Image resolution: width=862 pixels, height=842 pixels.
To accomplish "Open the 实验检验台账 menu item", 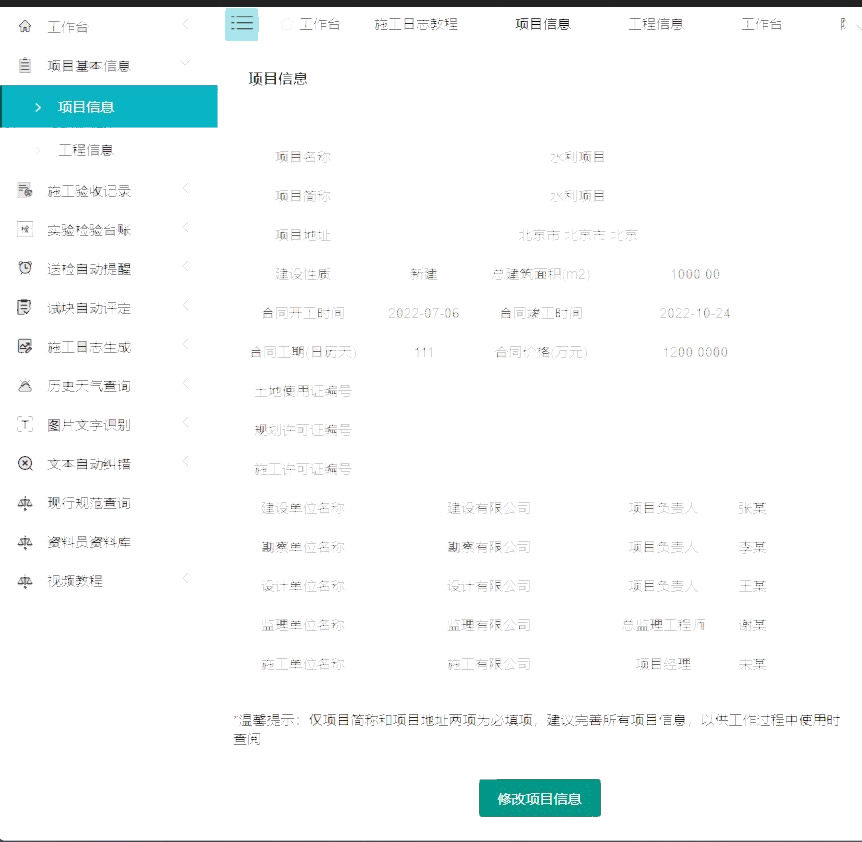I will [x=89, y=230].
